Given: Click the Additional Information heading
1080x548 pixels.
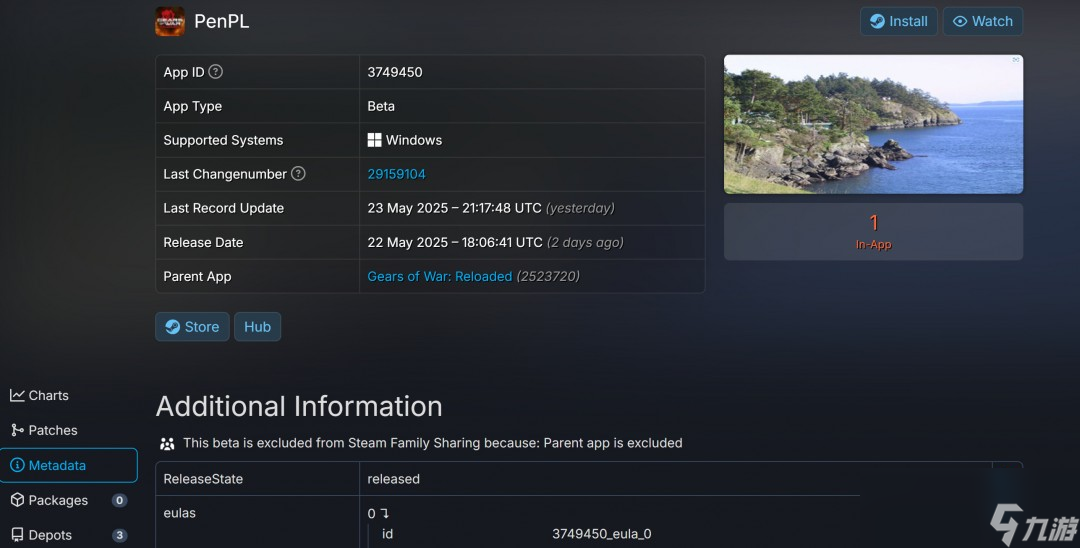Looking at the screenshot, I should click(x=299, y=406).
